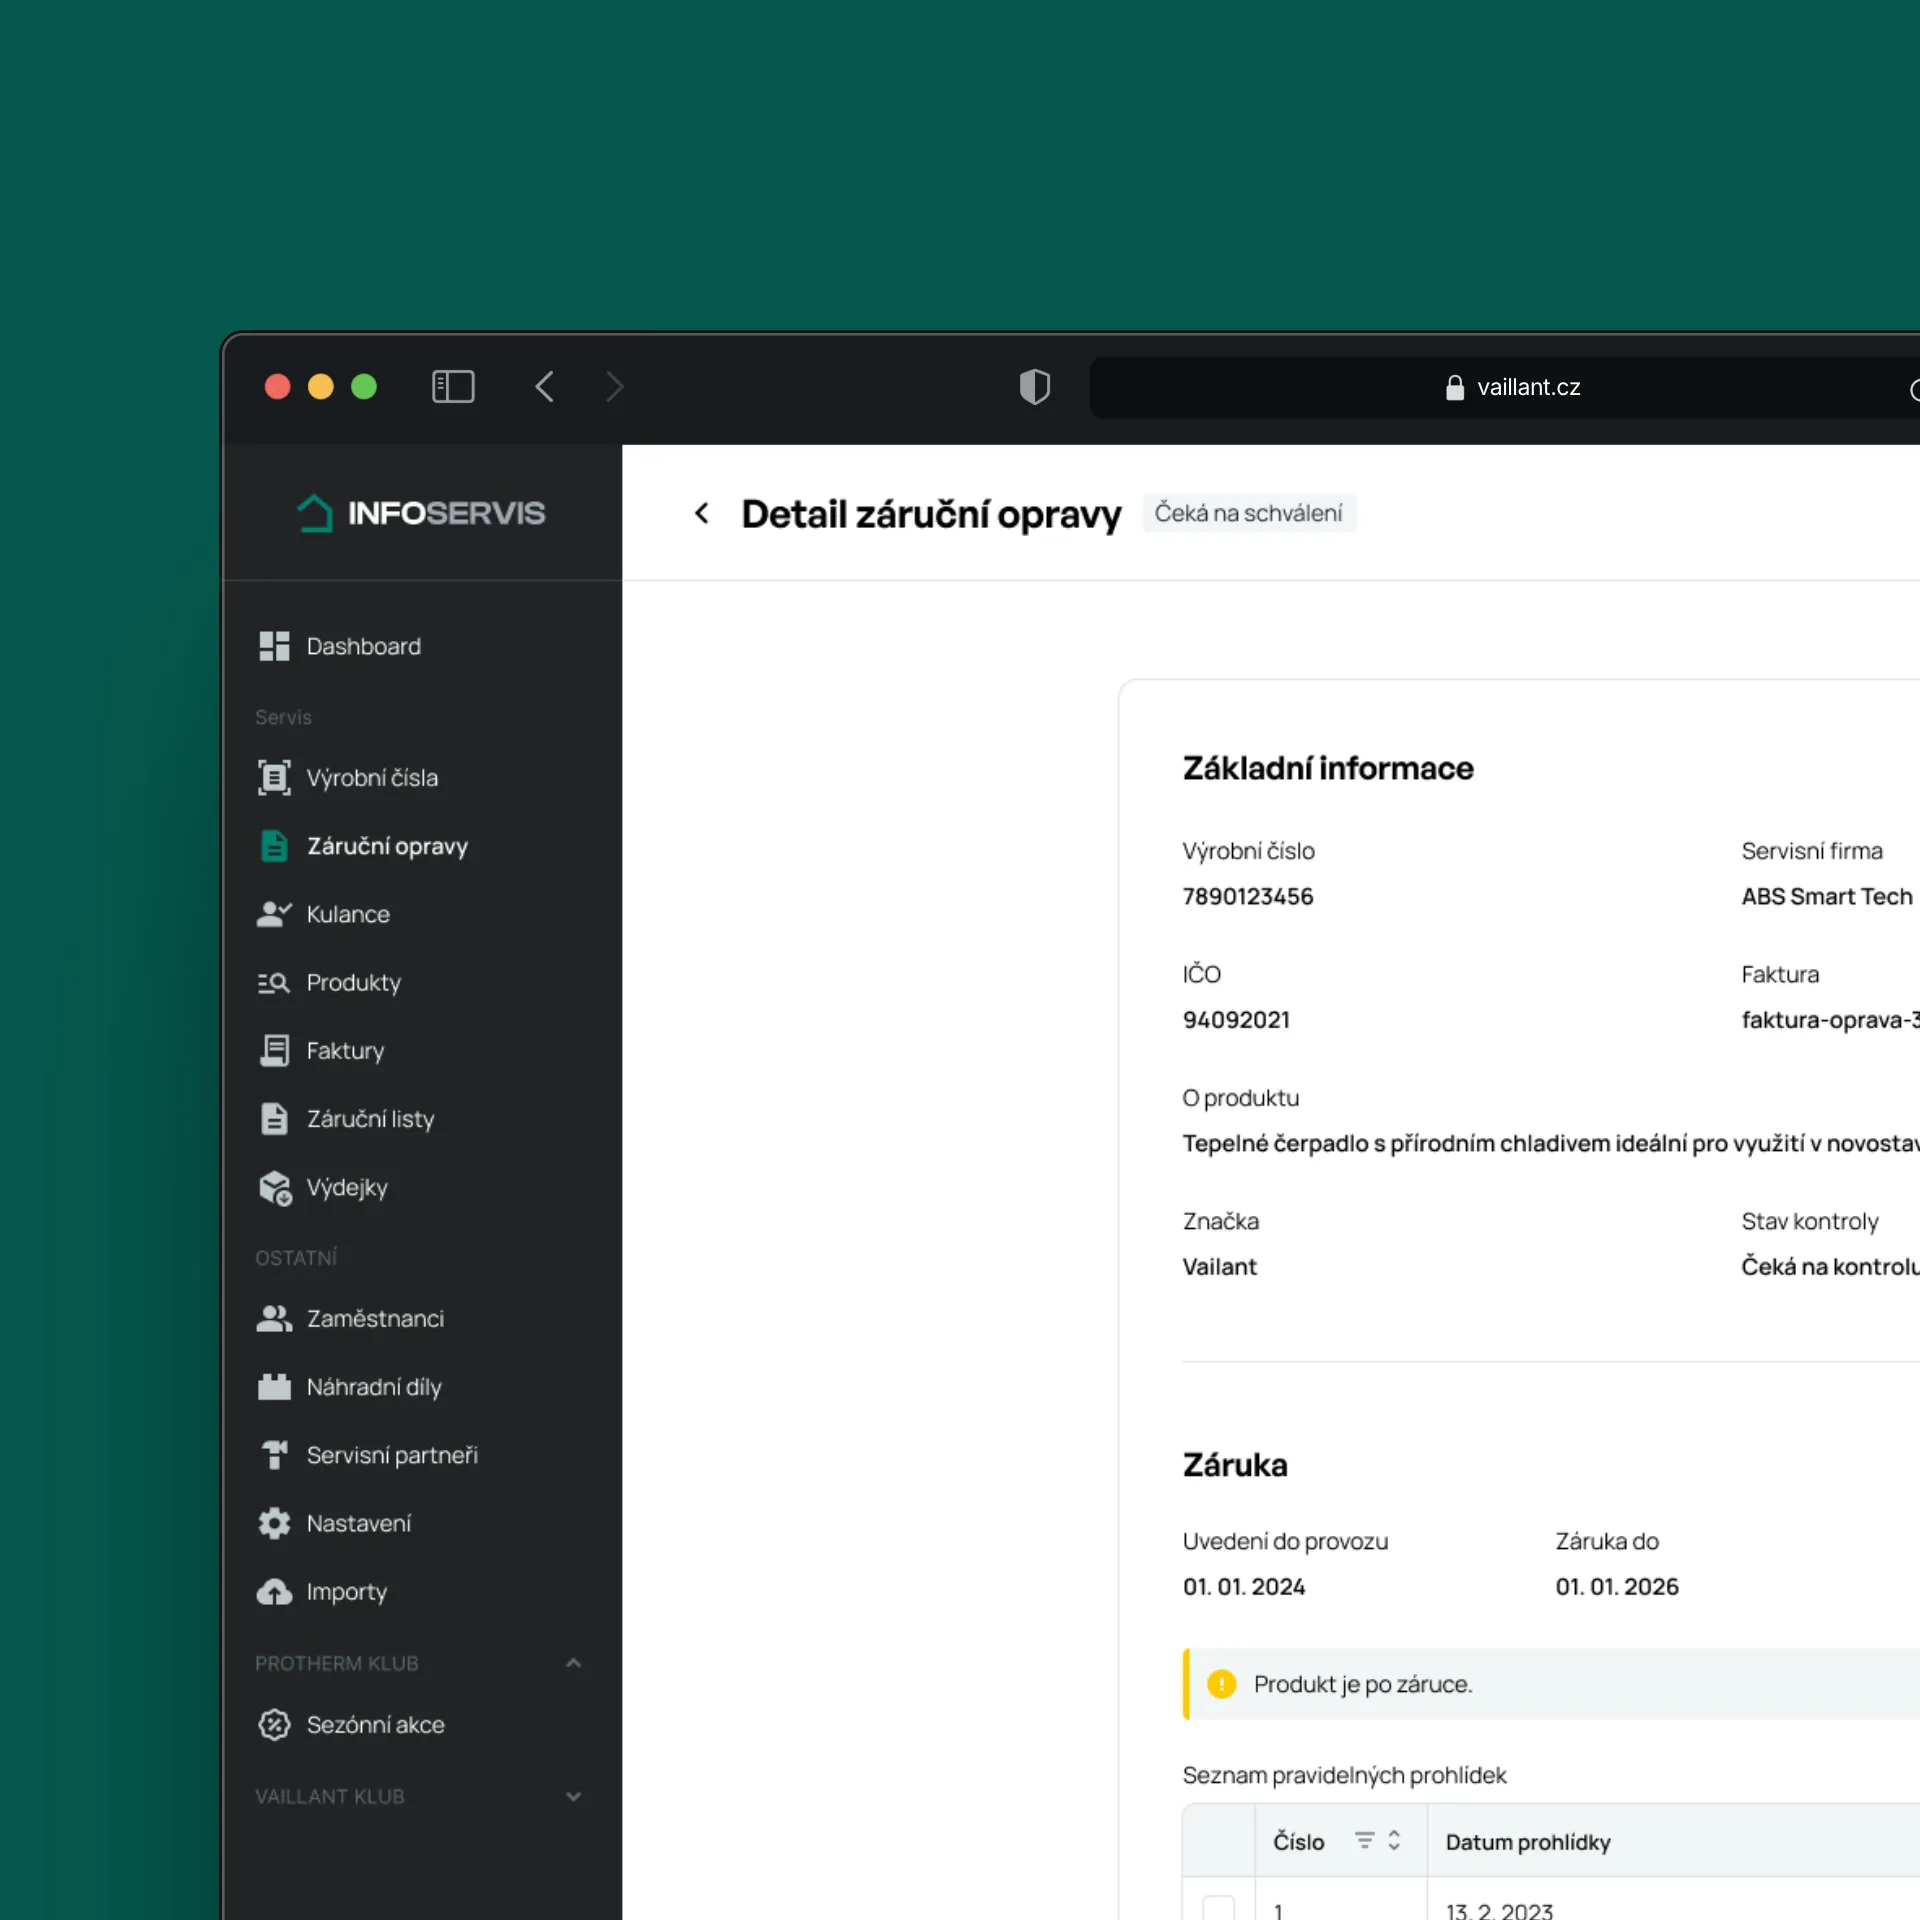The width and height of the screenshot is (1920, 1920).
Task: Click the Faktury receipt icon
Action: coord(274,1051)
